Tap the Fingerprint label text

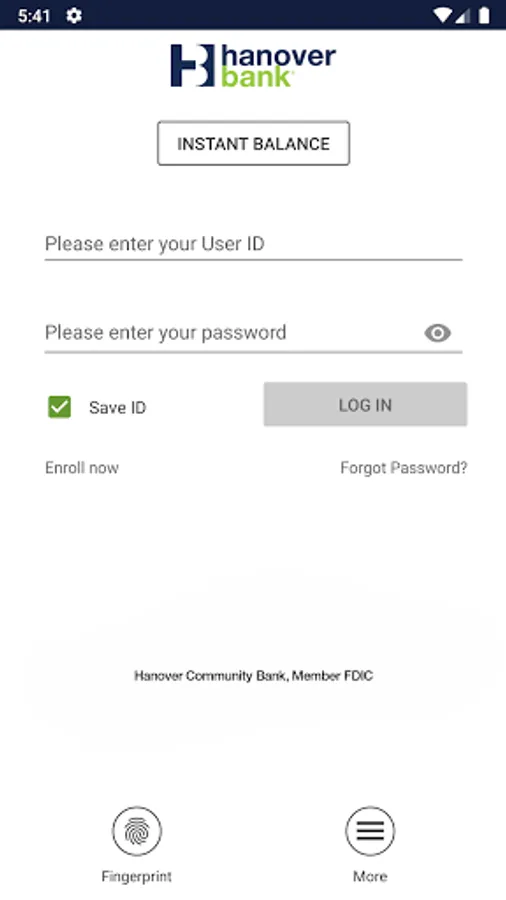click(137, 876)
